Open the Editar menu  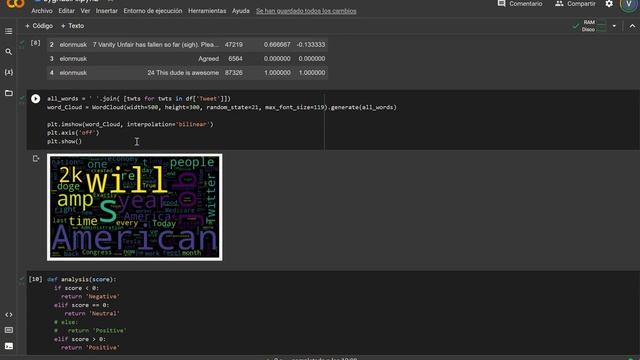pos(67,11)
